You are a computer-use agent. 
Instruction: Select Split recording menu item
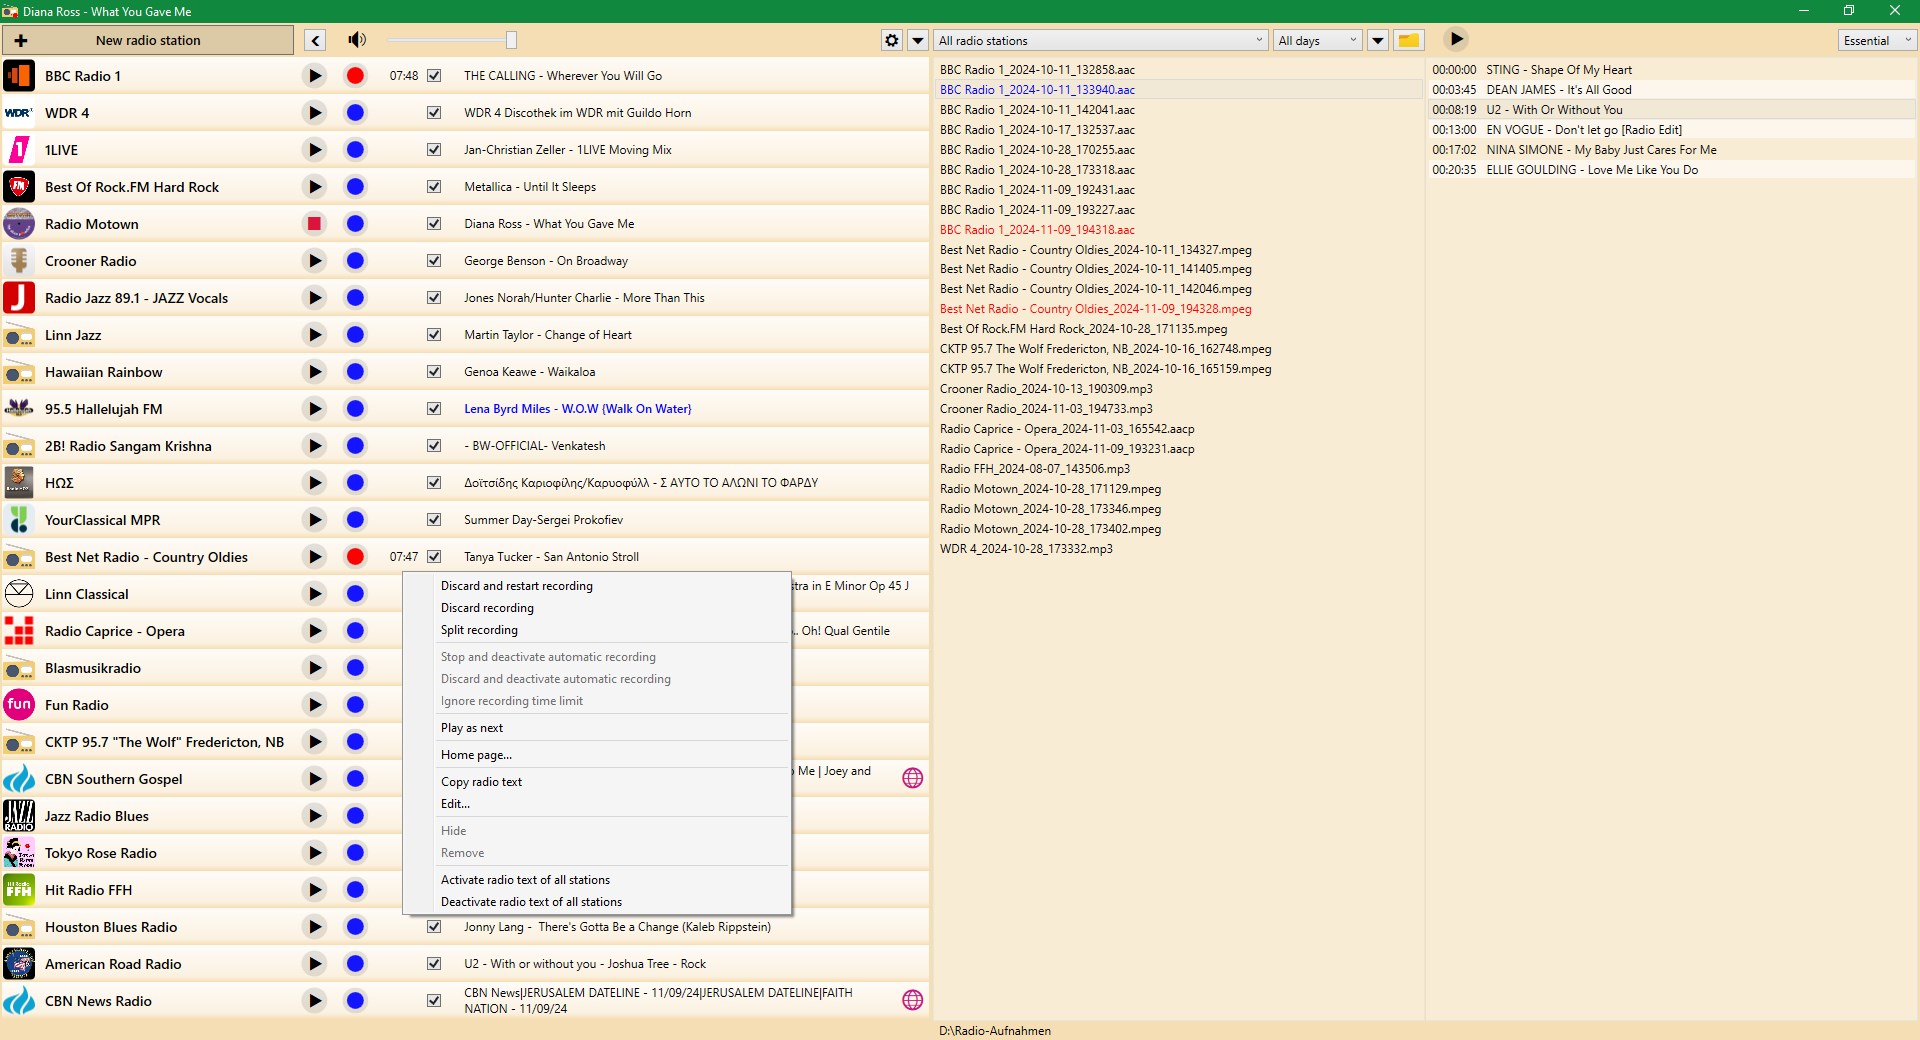coord(596,630)
